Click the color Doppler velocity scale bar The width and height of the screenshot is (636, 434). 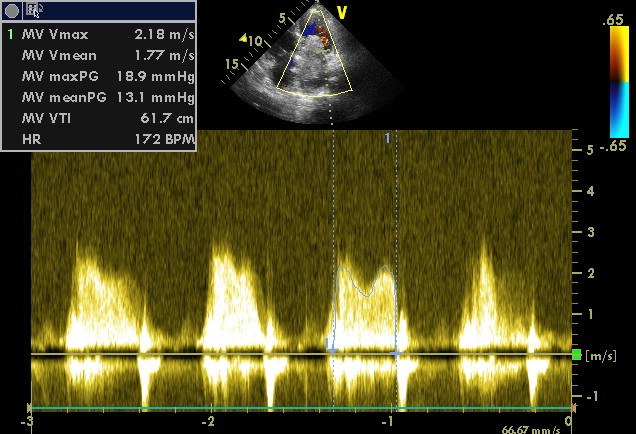tap(619, 82)
